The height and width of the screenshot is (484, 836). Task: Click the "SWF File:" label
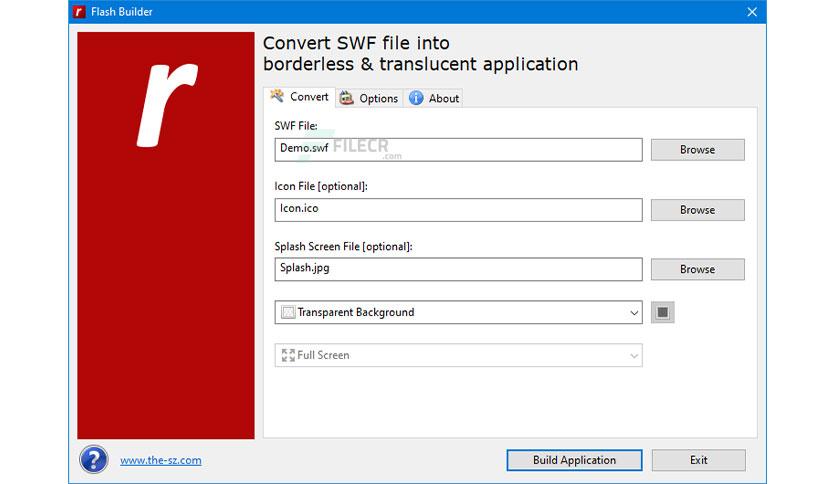click(x=296, y=126)
